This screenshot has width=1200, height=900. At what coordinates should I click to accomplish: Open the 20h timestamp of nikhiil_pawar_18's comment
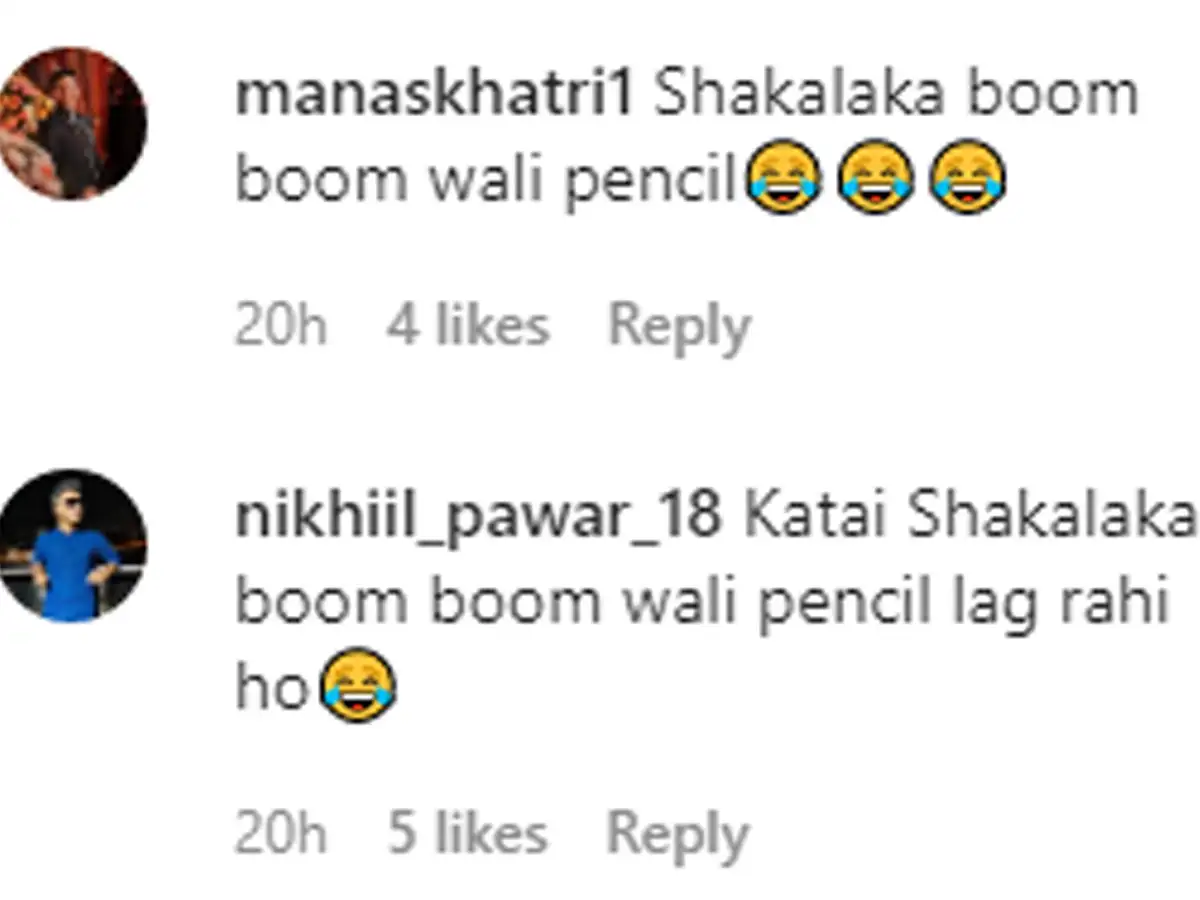tap(281, 834)
